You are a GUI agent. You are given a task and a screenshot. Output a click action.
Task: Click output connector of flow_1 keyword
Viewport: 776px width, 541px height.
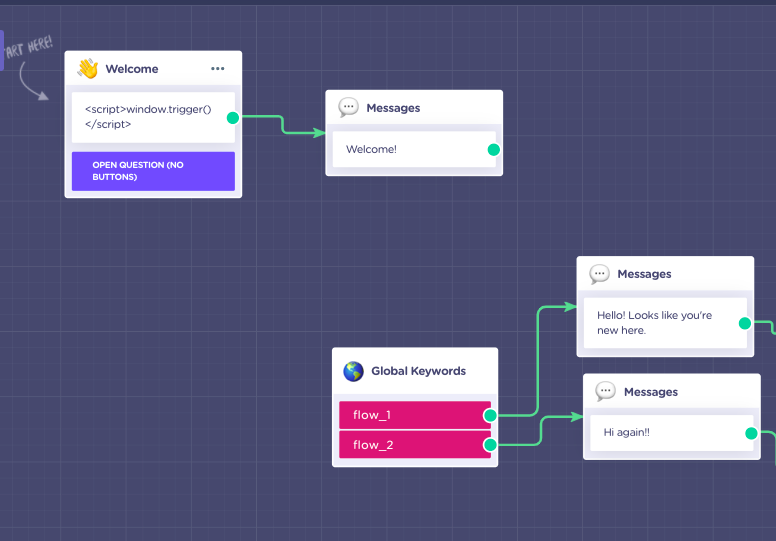(490, 415)
